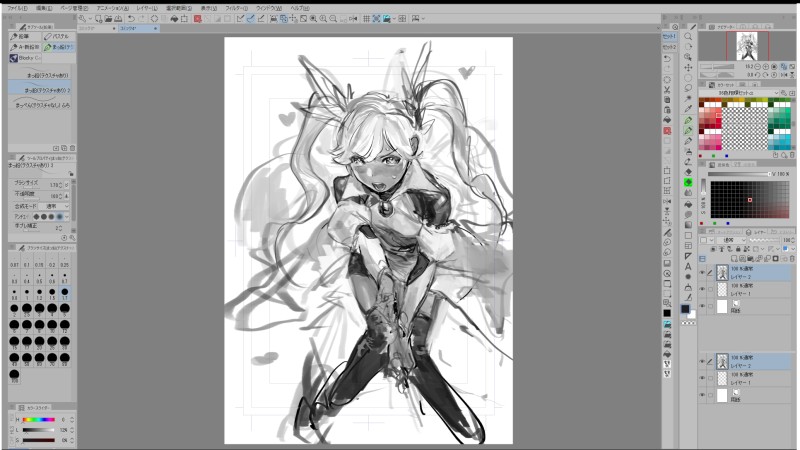Click the Cut scissors icon in Quick Access
The image size is (800, 450).
667,90
